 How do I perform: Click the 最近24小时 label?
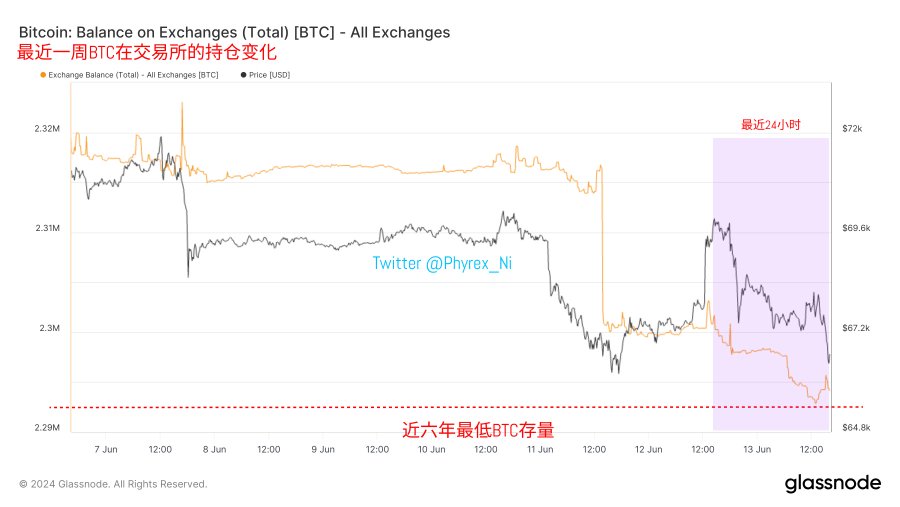coord(770,125)
